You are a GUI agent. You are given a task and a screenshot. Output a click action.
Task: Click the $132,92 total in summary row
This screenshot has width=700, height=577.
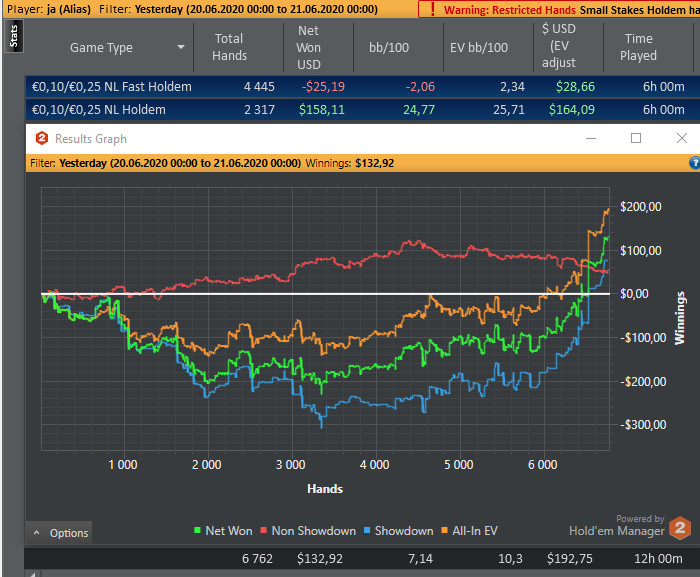tap(320, 558)
